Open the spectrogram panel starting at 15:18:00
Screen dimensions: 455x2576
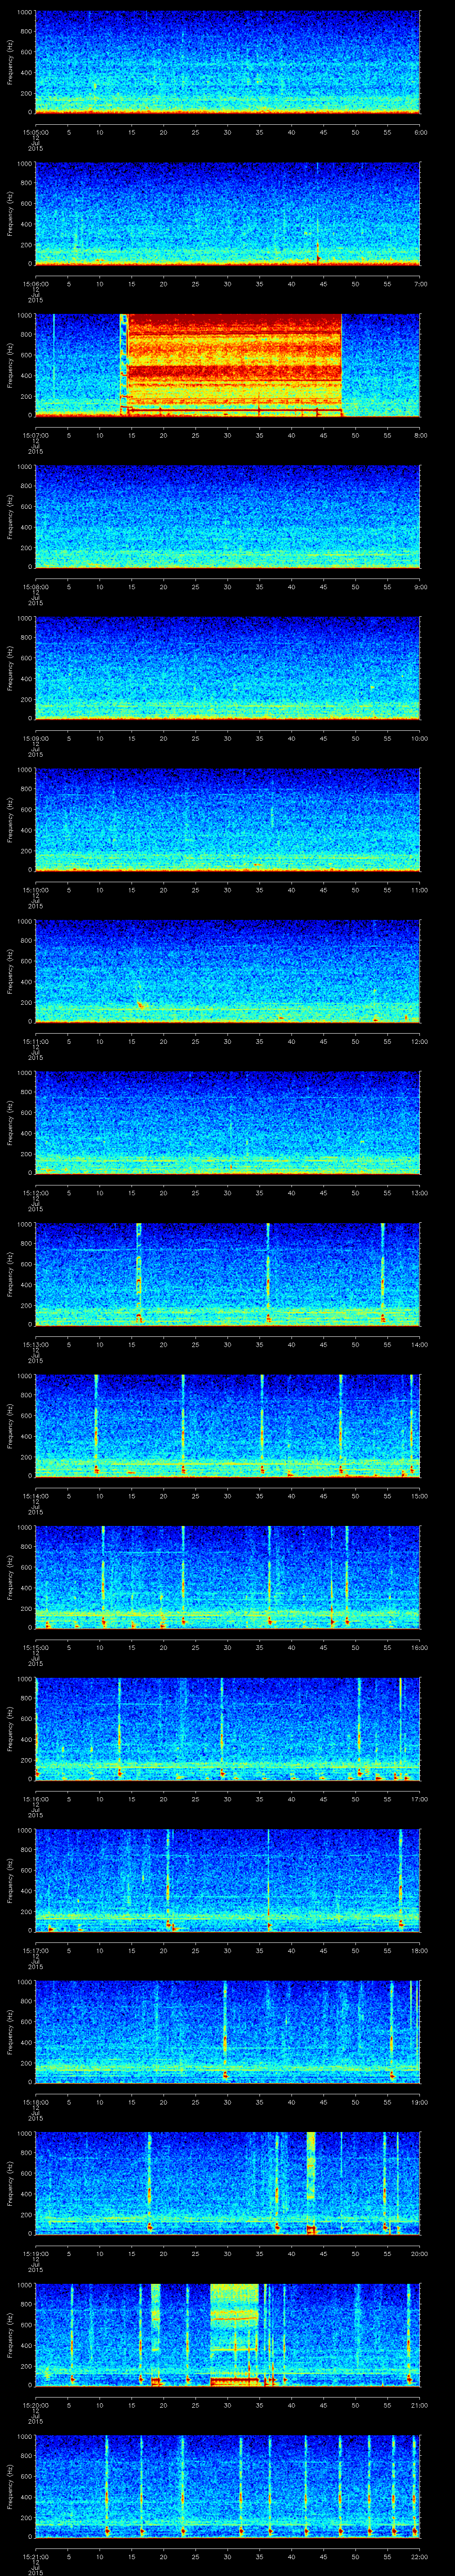coord(228,2032)
